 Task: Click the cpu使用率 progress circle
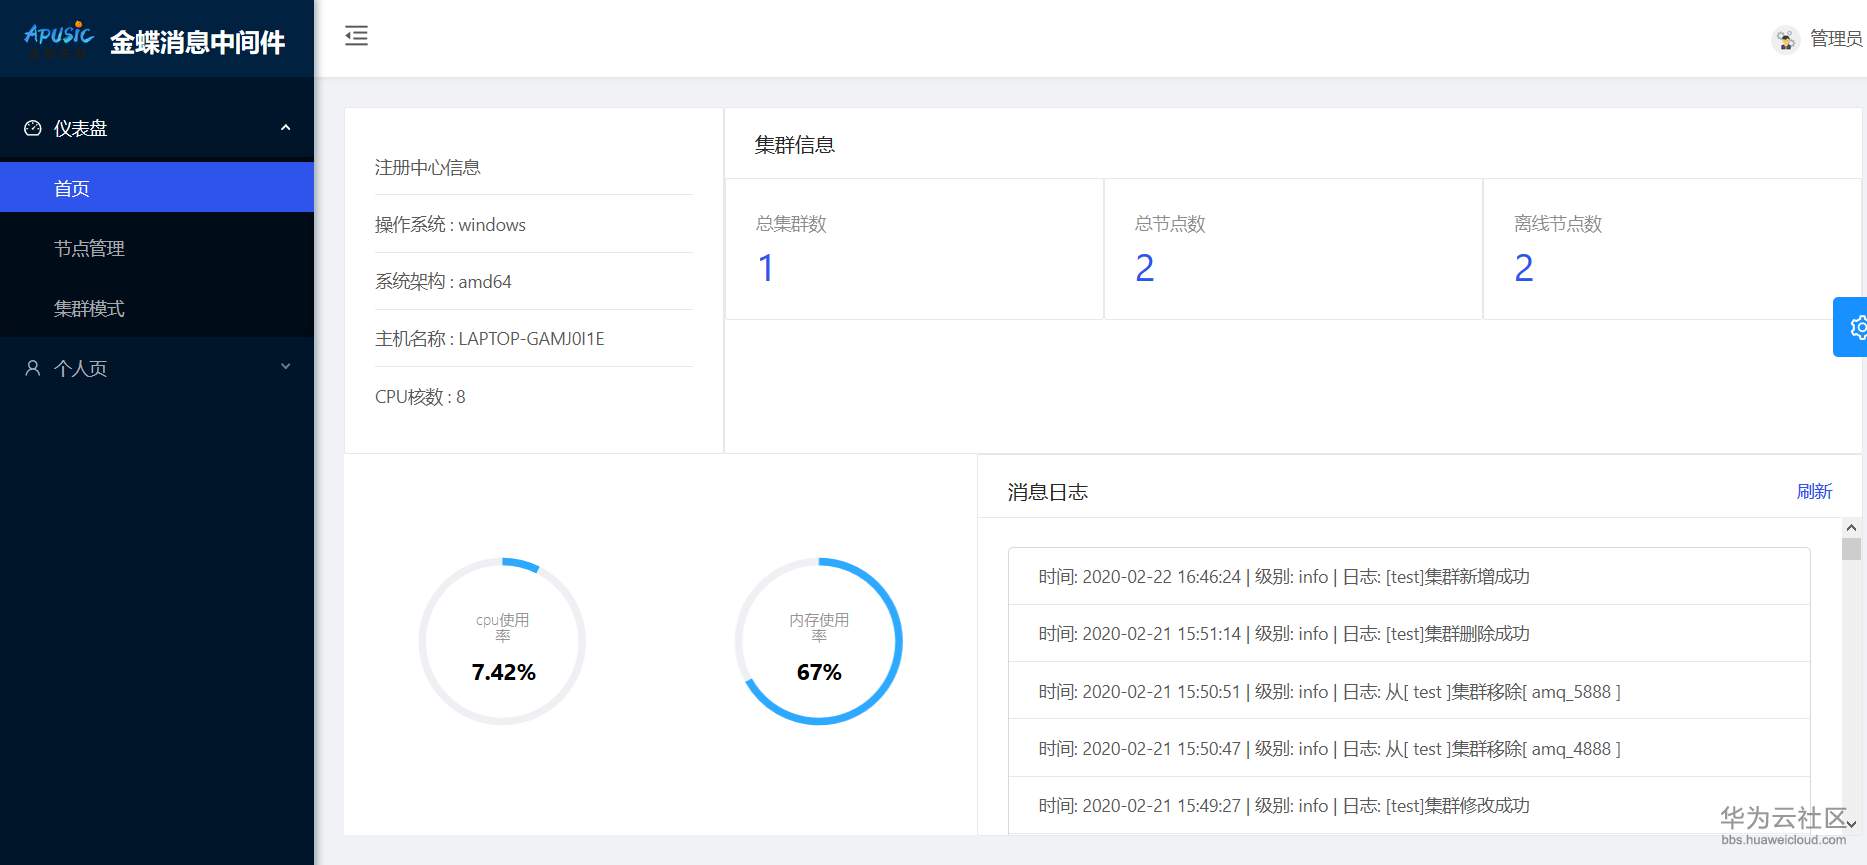(x=502, y=641)
